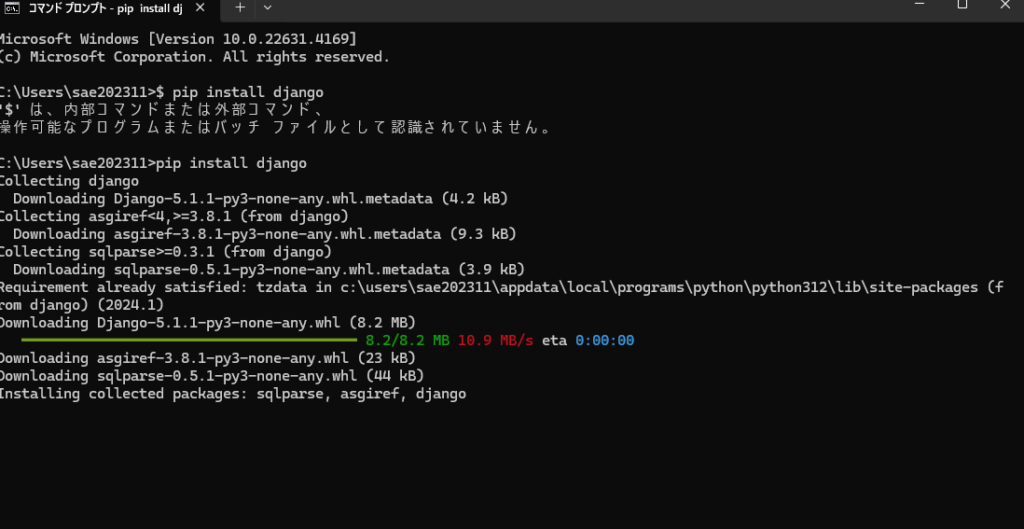The image size is (1024, 529).
Task: Minimize the terminal window
Action: click(920, 4)
